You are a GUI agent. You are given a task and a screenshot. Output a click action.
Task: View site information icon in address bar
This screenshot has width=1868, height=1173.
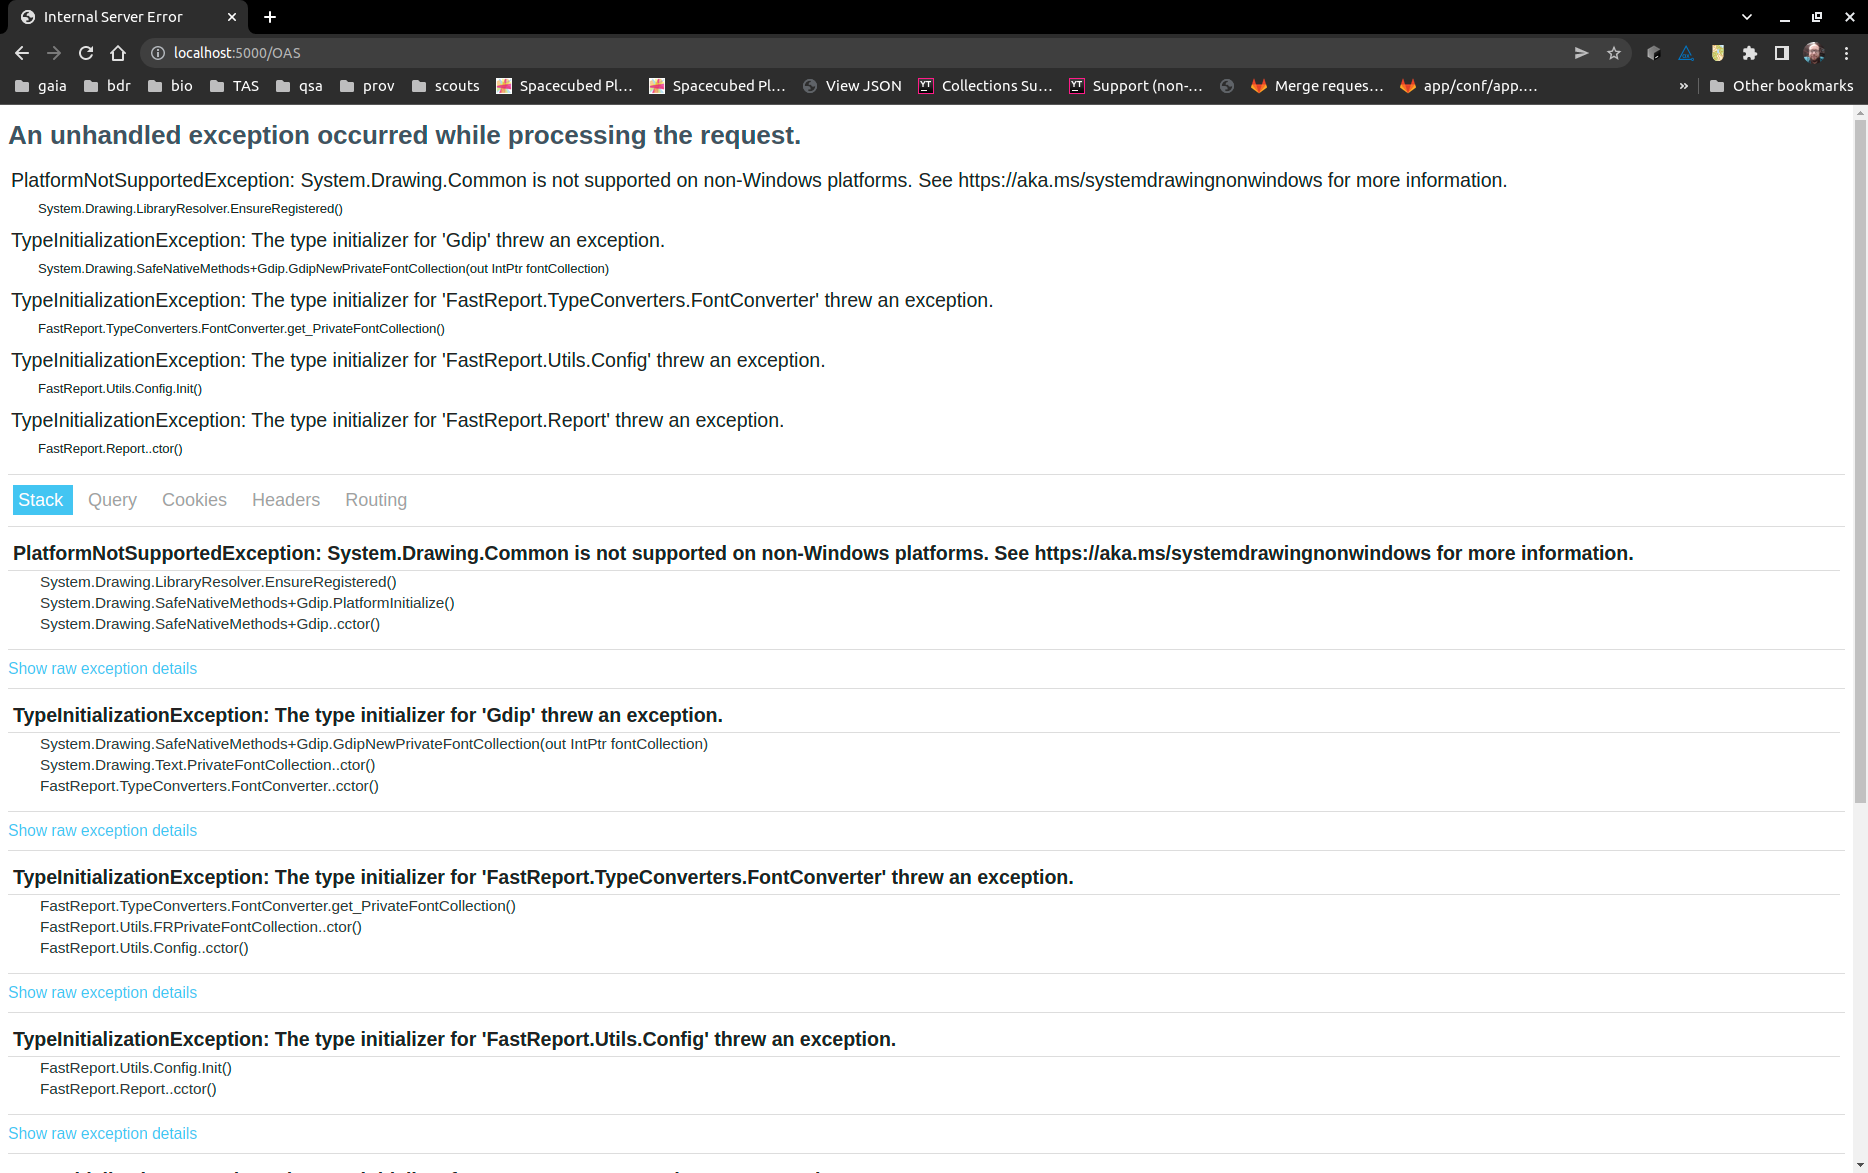(x=157, y=53)
